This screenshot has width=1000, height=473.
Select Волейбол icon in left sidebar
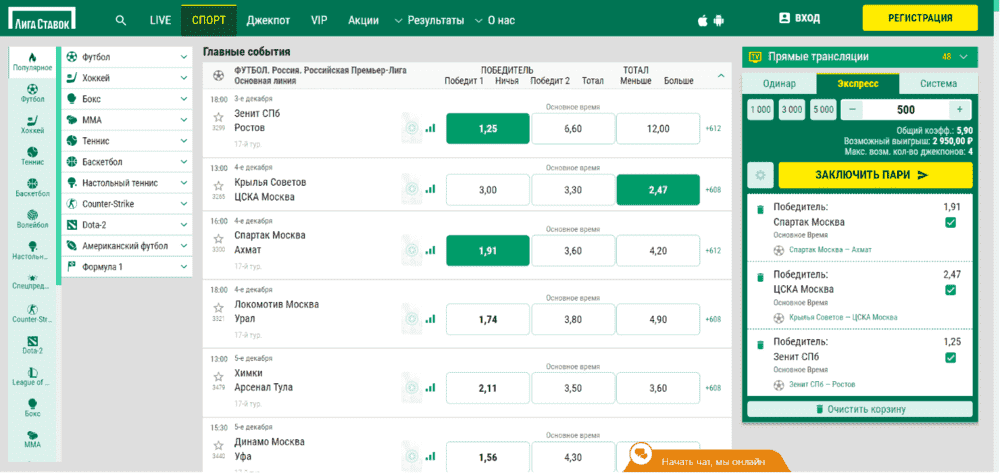[x=32, y=217]
